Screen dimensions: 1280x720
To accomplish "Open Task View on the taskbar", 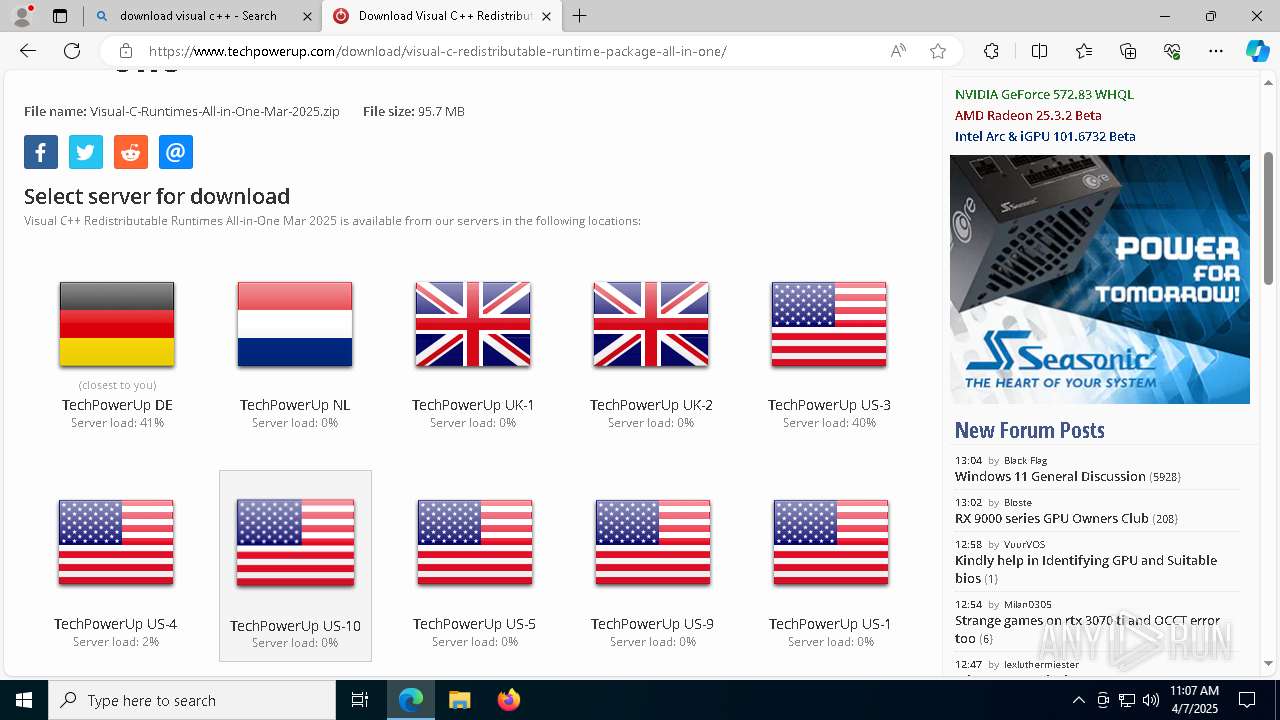I will (360, 700).
